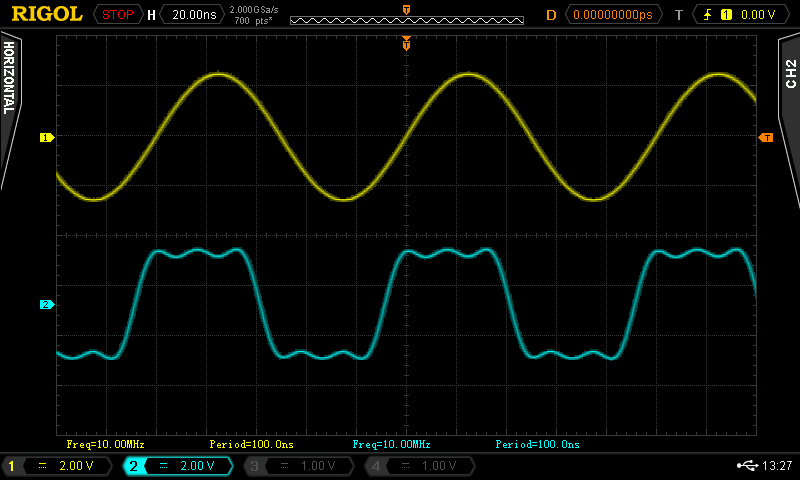
Task: Open the HORIZONTAL side tab
Action: pos(9,77)
